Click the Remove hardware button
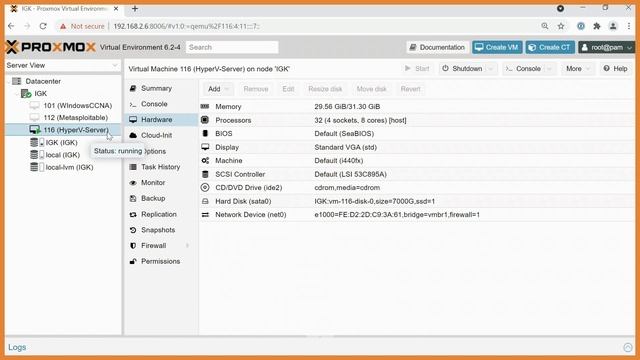640x360 pixels. (x=256, y=89)
